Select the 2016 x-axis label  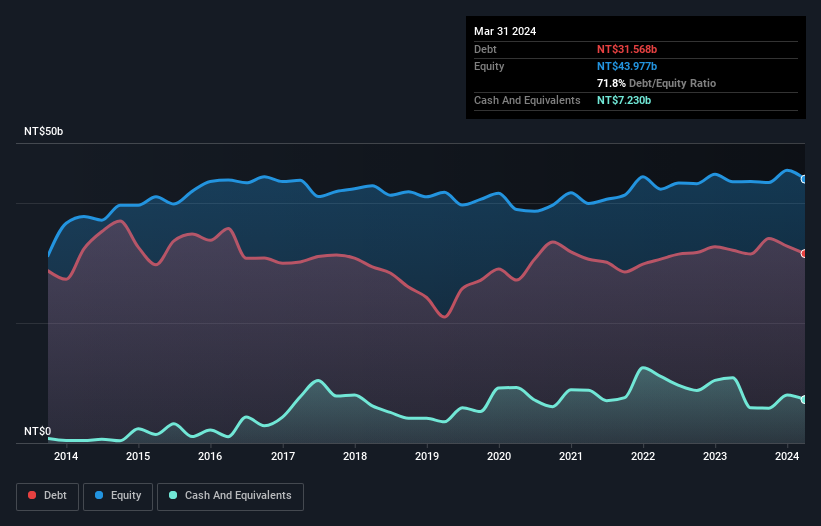210,457
